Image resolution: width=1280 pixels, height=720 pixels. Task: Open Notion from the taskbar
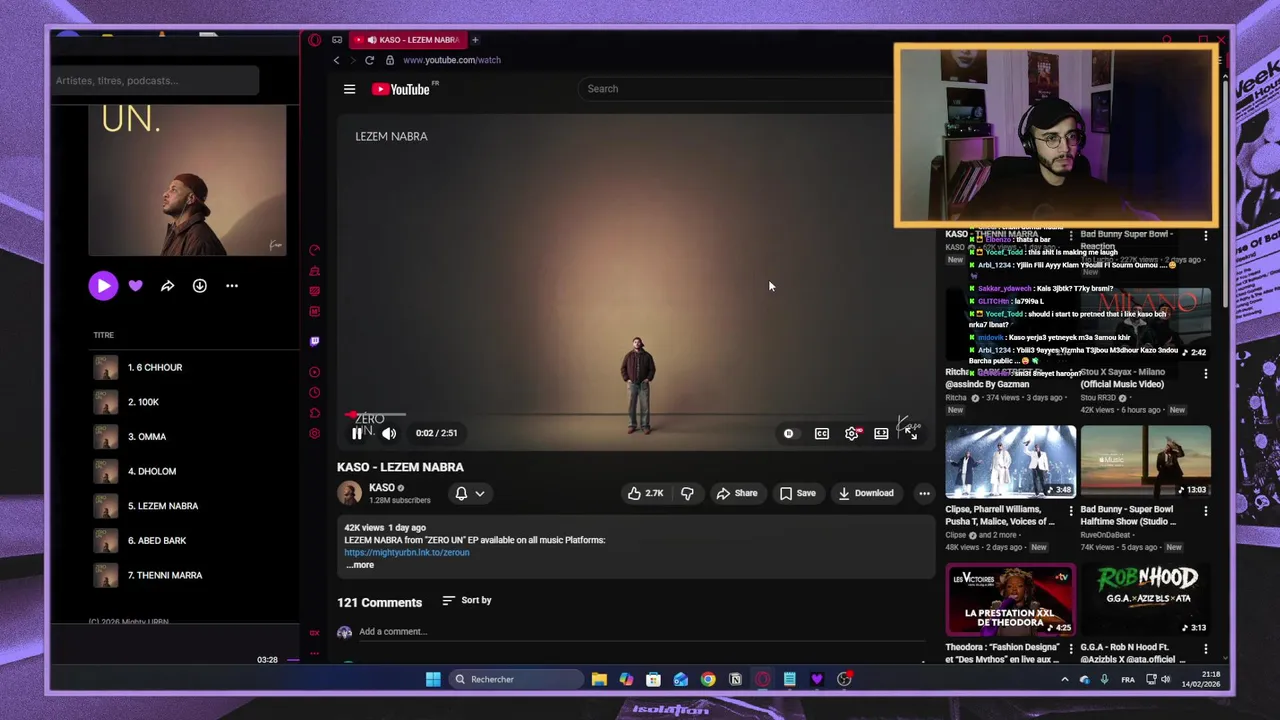[735, 680]
